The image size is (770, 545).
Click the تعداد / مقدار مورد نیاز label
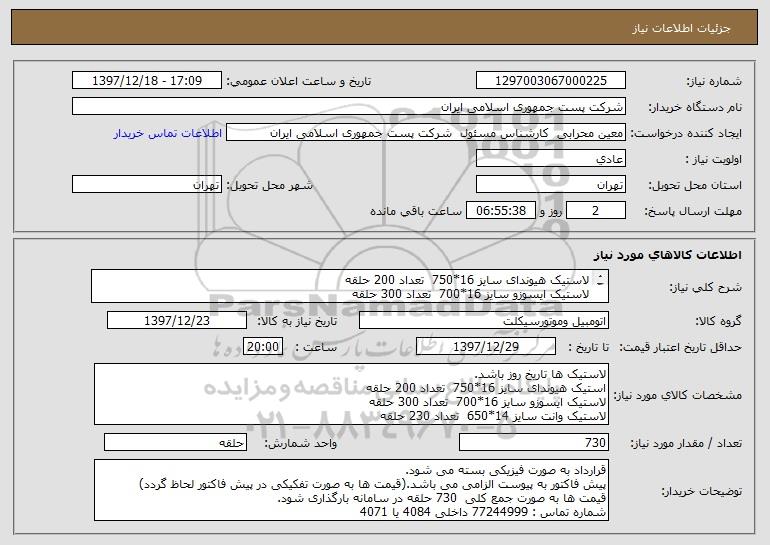point(686,443)
